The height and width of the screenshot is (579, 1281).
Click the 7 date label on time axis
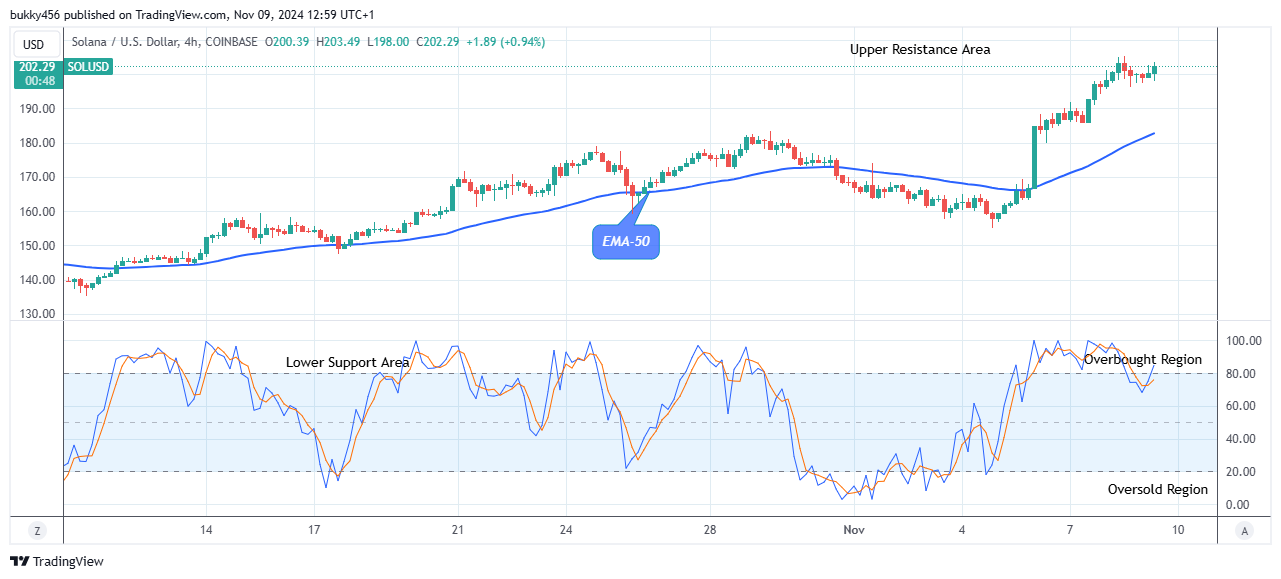tap(1070, 529)
